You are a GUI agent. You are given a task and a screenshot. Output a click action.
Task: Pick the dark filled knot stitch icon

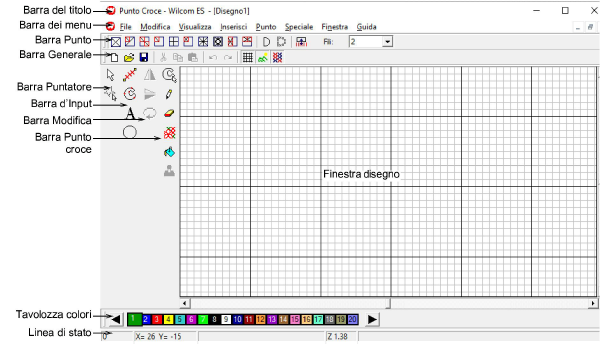click(x=218, y=42)
